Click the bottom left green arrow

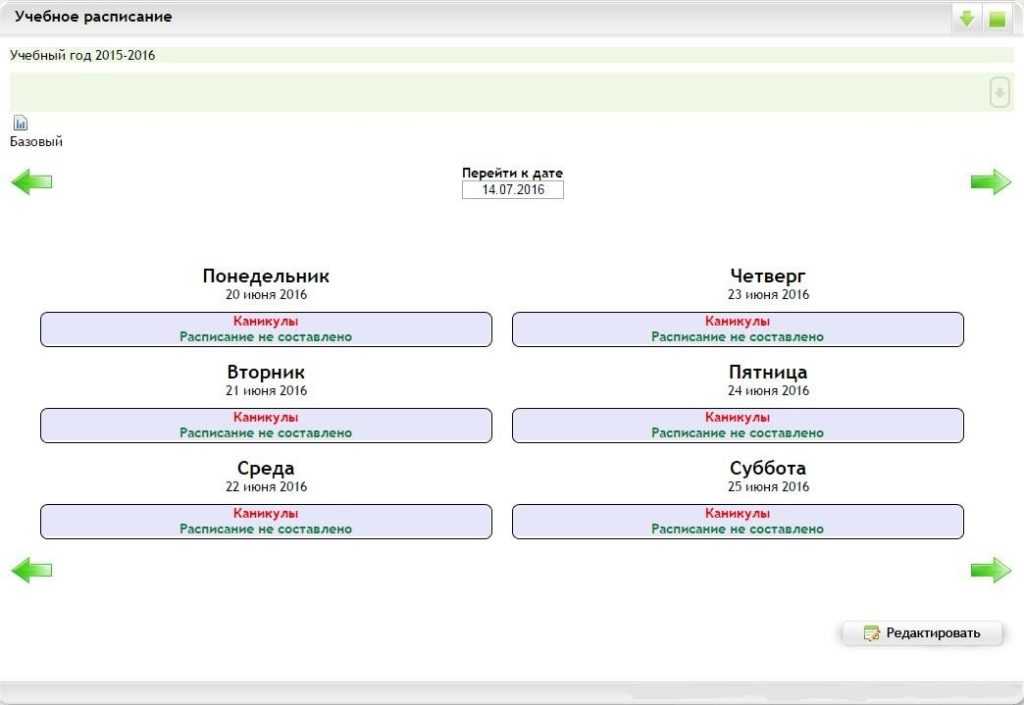click(x=31, y=570)
